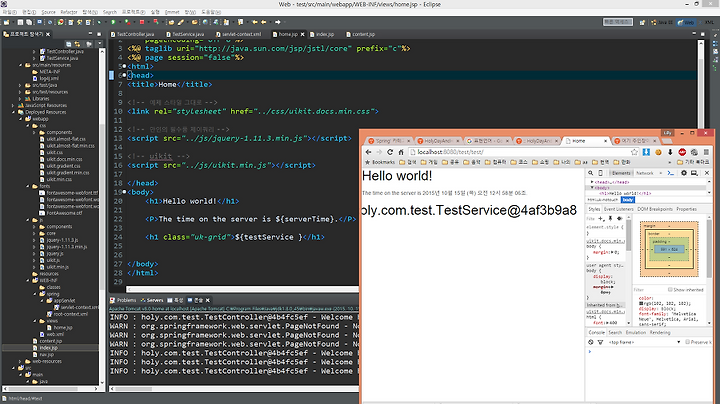This screenshot has height=404, width=720.
Task: Click the Adblock extension icon in Chrome
Action: coord(682,152)
